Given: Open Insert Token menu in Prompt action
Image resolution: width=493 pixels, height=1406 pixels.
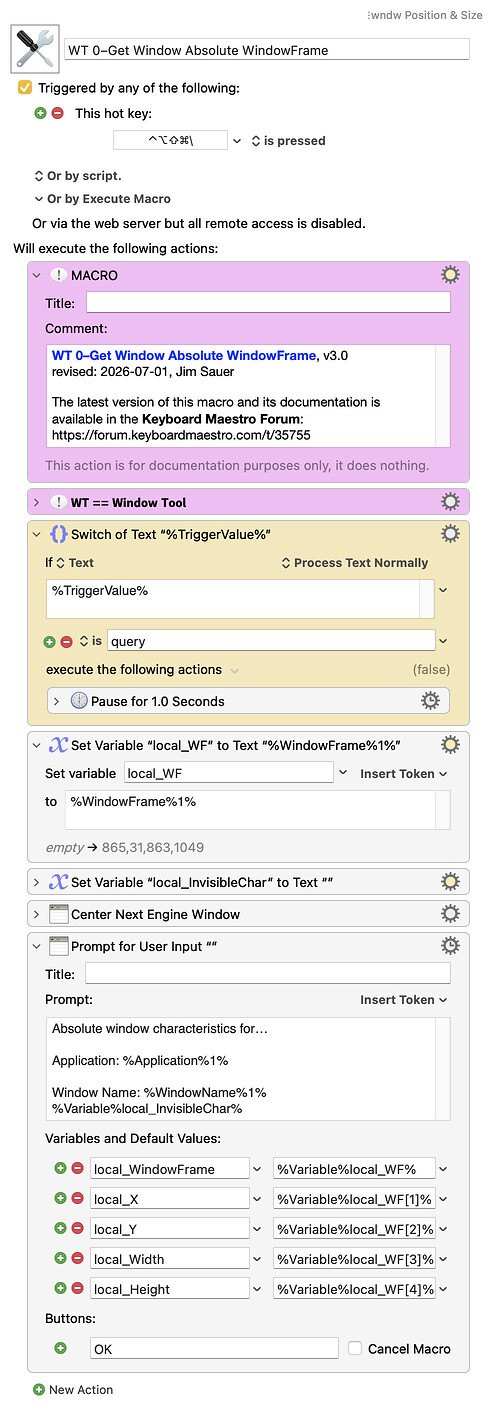Looking at the screenshot, I should point(404,999).
